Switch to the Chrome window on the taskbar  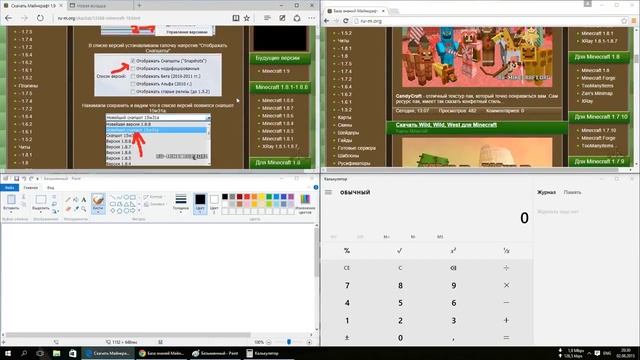[x=162, y=353]
